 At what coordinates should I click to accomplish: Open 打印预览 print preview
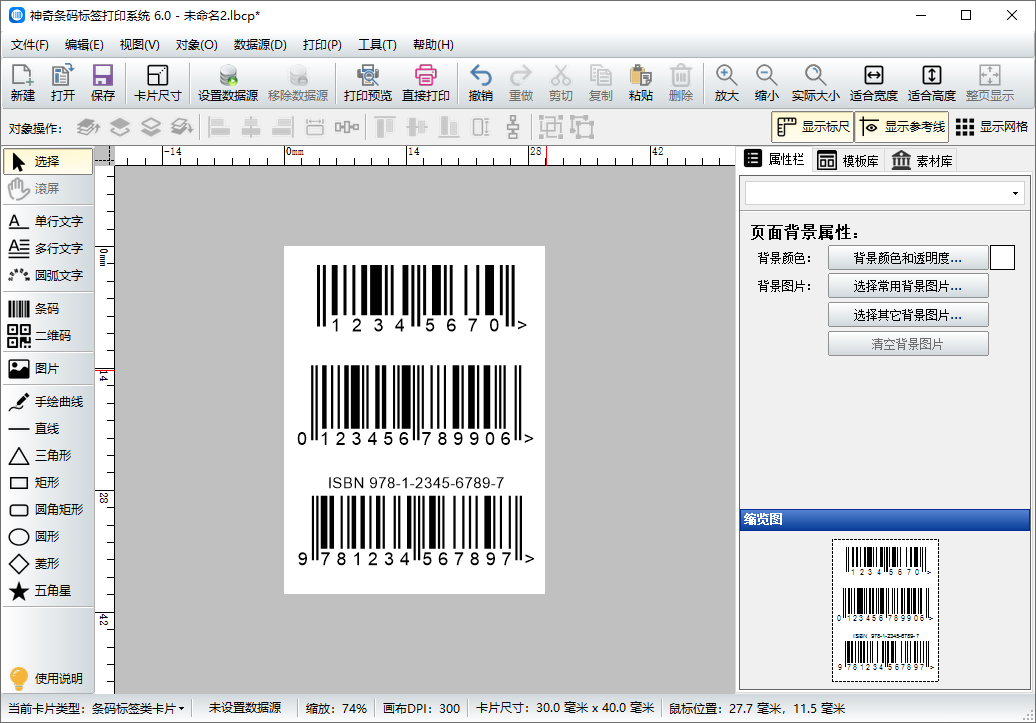pyautogui.click(x=368, y=83)
